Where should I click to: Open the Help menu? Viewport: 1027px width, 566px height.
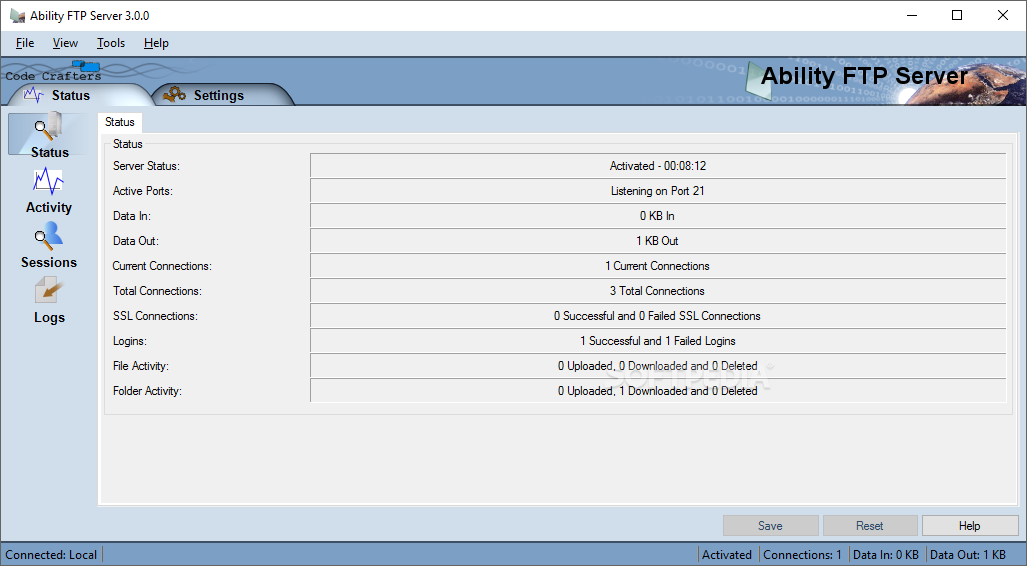156,43
